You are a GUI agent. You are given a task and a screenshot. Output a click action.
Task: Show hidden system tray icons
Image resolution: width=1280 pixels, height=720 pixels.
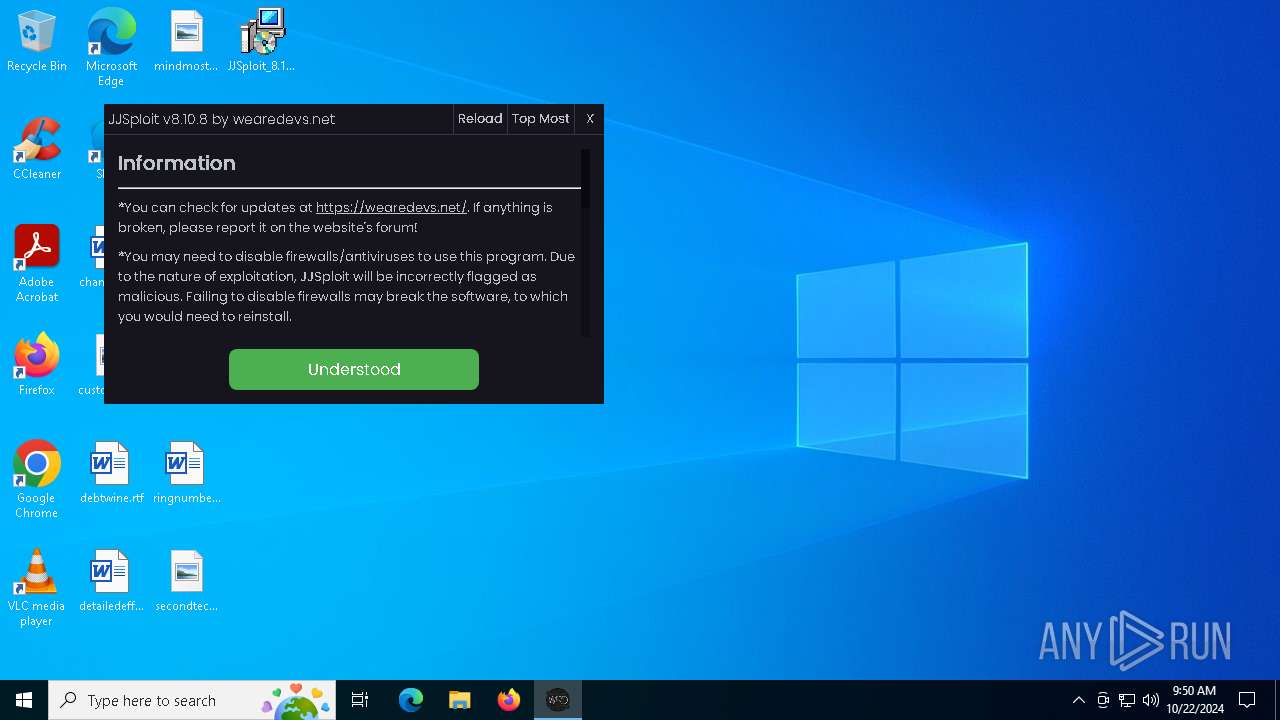pyautogui.click(x=1078, y=700)
